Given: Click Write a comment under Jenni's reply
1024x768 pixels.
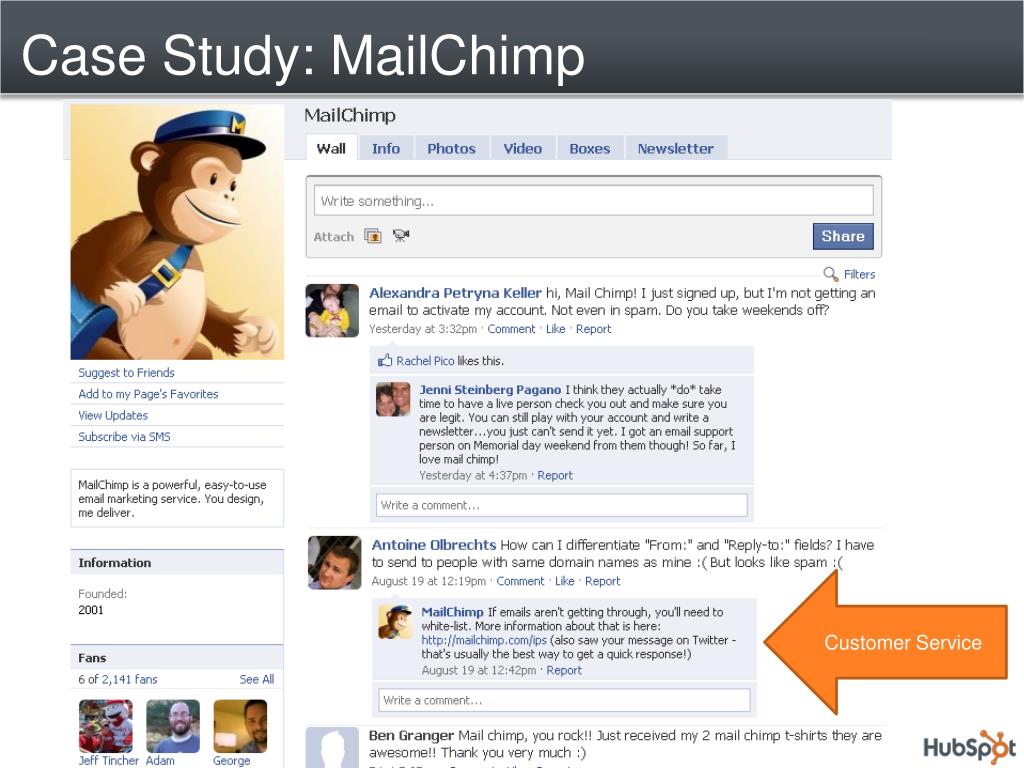Looking at the screenshot, I should [x=562, y=505].
